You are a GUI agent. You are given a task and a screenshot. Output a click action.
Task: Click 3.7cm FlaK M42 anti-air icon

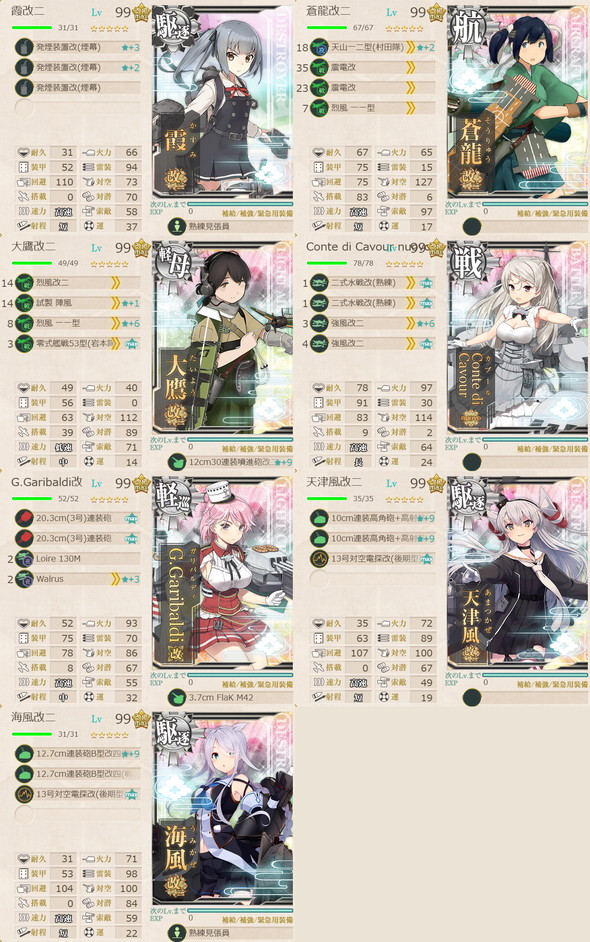(x=177, y=697)
